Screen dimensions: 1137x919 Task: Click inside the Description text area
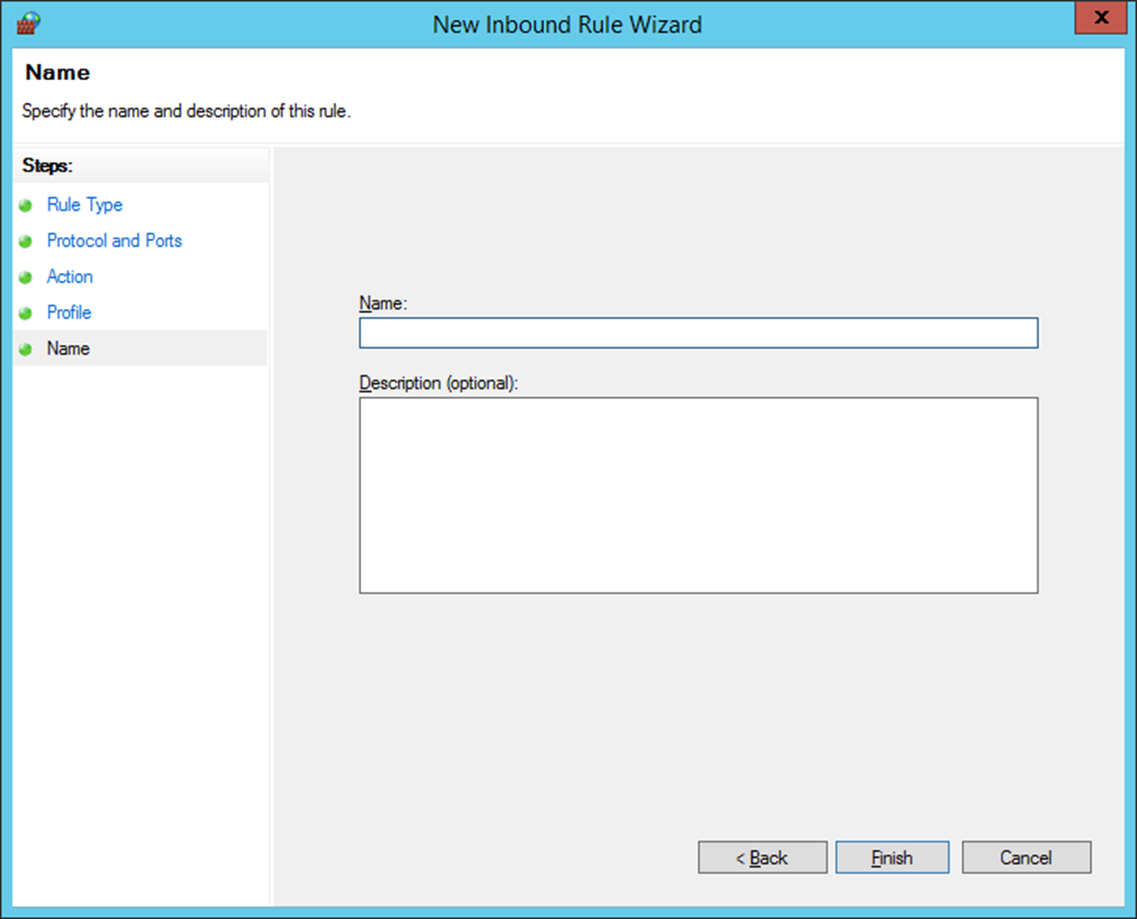pyautogui.click(x=698, y=495)
